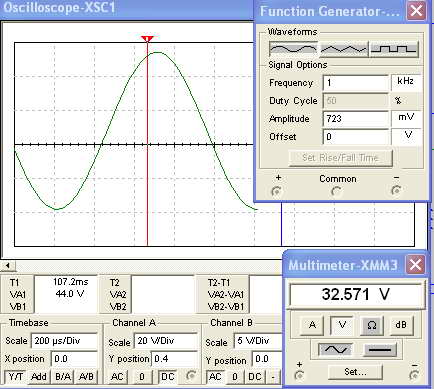Switch timebase to Y/T mode
The image size is (434, 389).
(15, 377)
